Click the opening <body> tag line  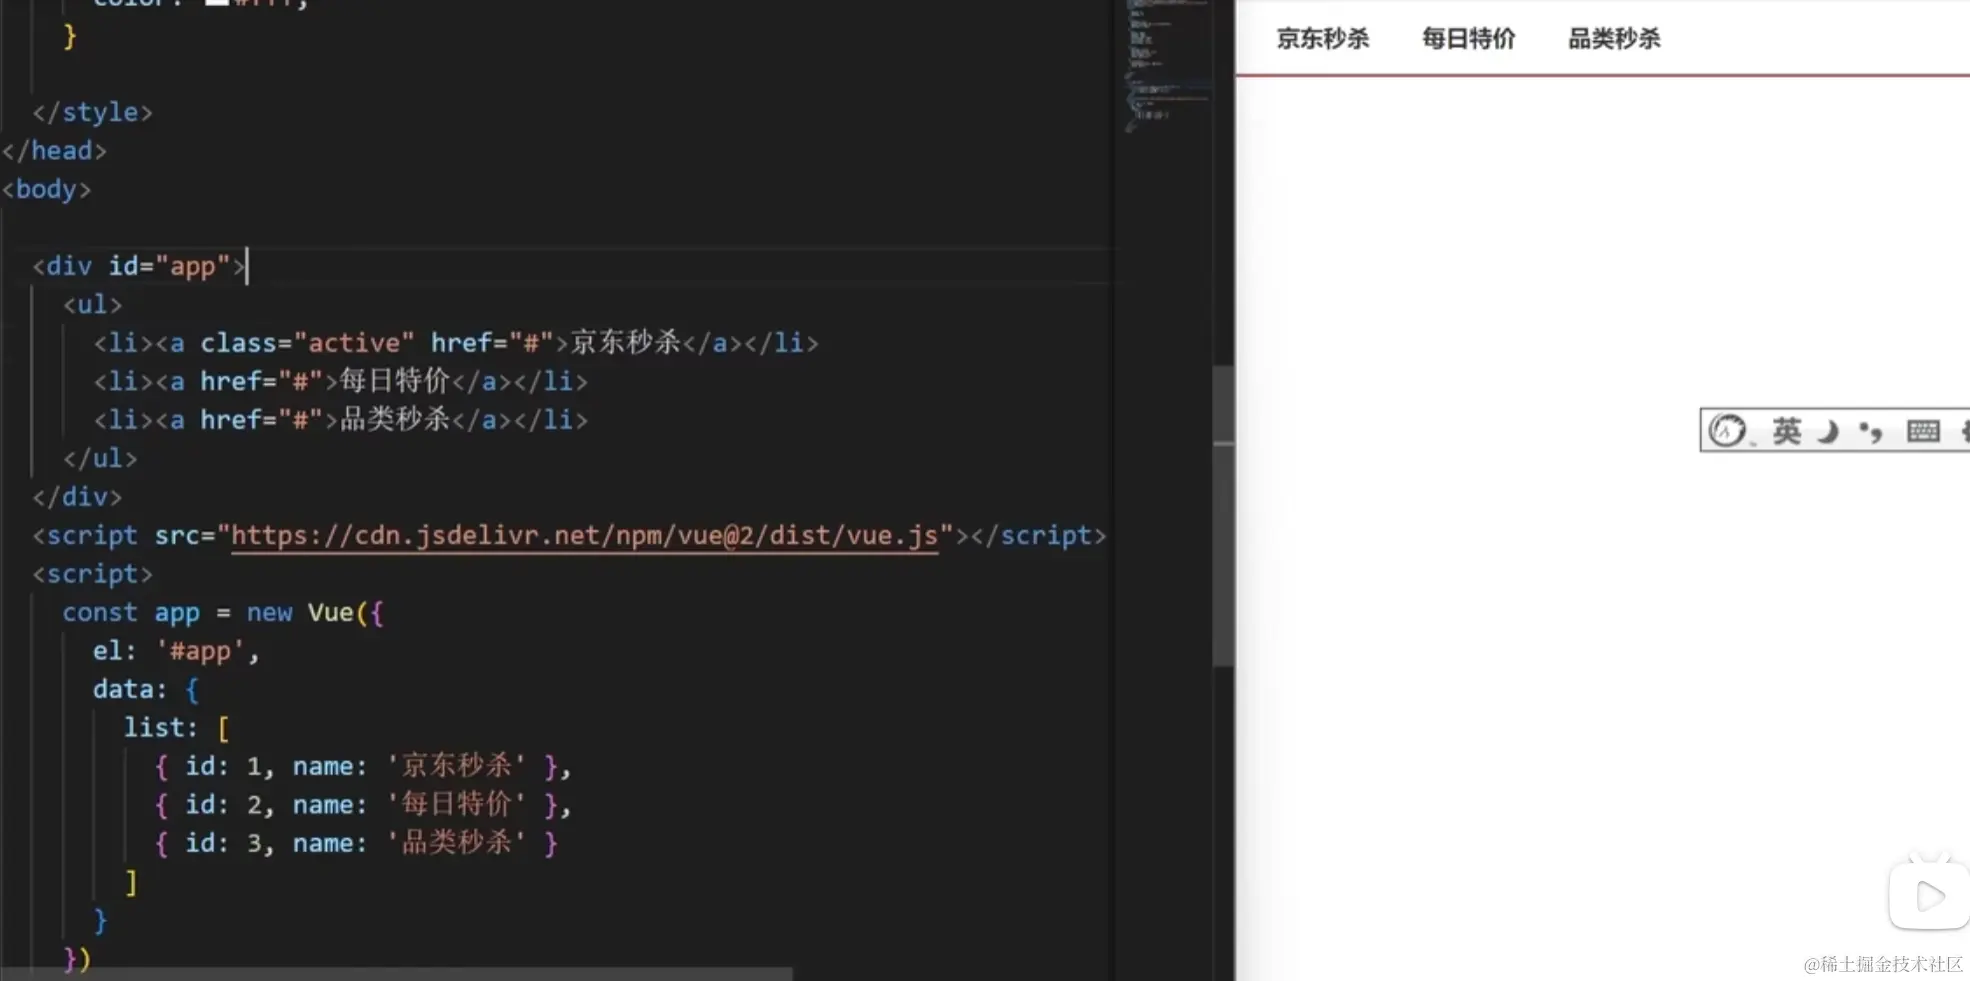tap(46, 189)
